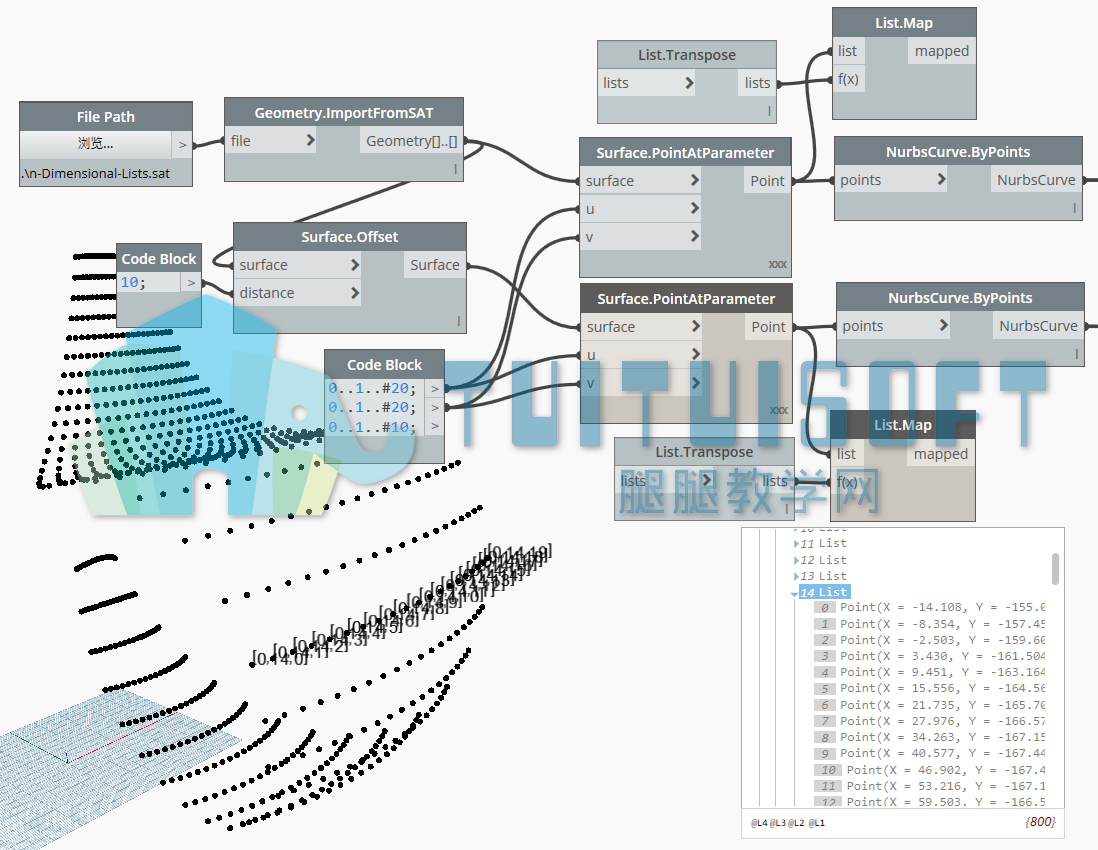
Task: Expand the 11 List entry in watch panel
Action: pos(796,544)
